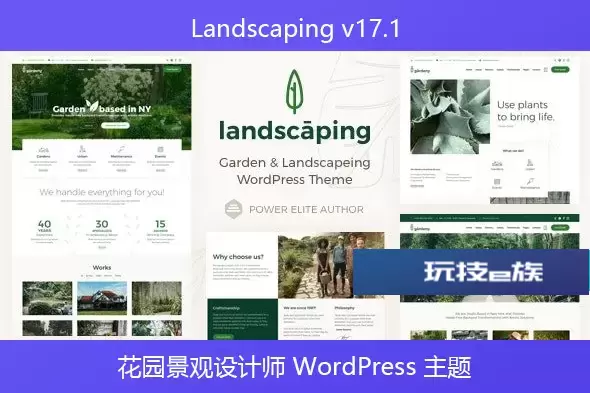This screenshot has width=590, height=393.
Task: Open the first garden thumbnail under Works
Action: pyautogui.click(x=47, y=298)
